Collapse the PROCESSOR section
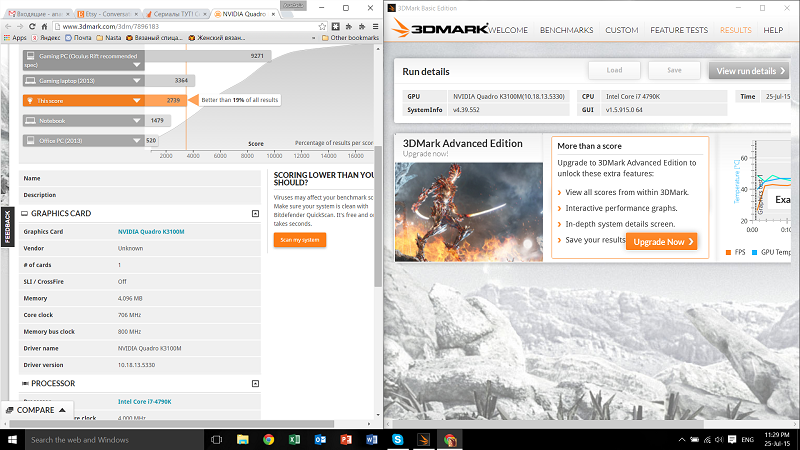The image size is (800, 450). tap(255, 383)
